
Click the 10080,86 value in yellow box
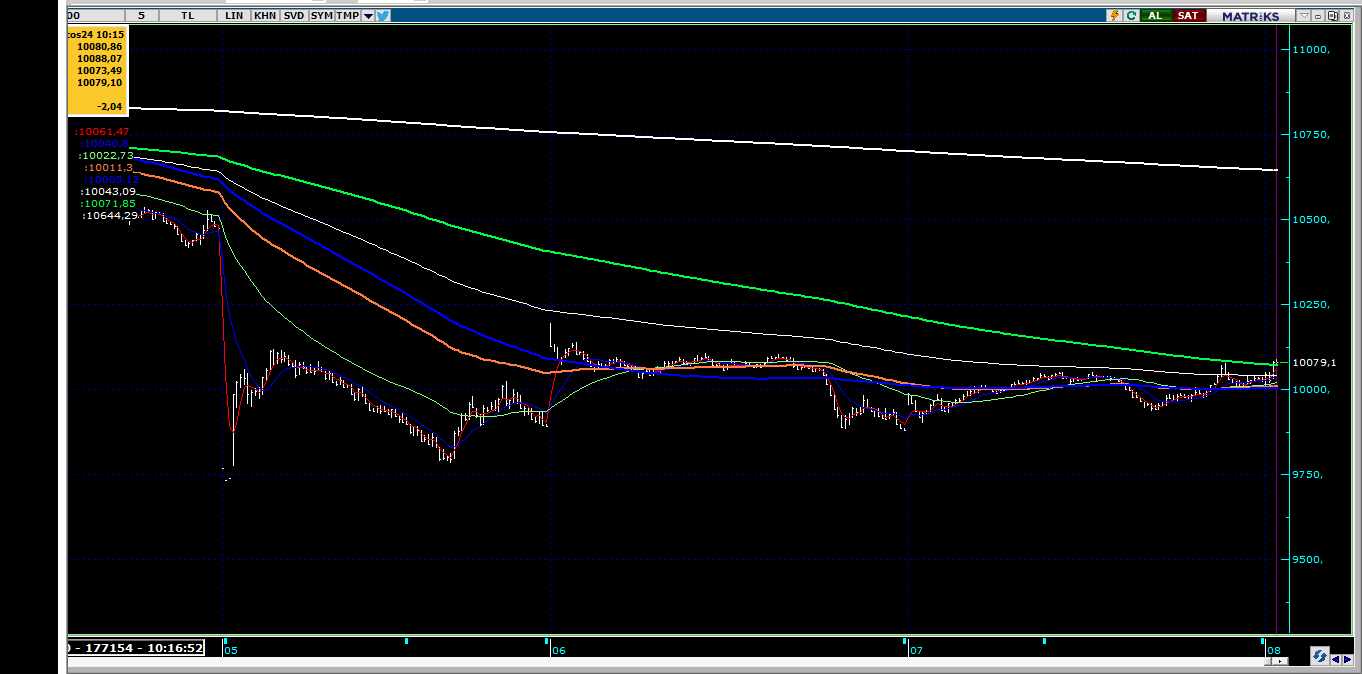coord(100,46)
